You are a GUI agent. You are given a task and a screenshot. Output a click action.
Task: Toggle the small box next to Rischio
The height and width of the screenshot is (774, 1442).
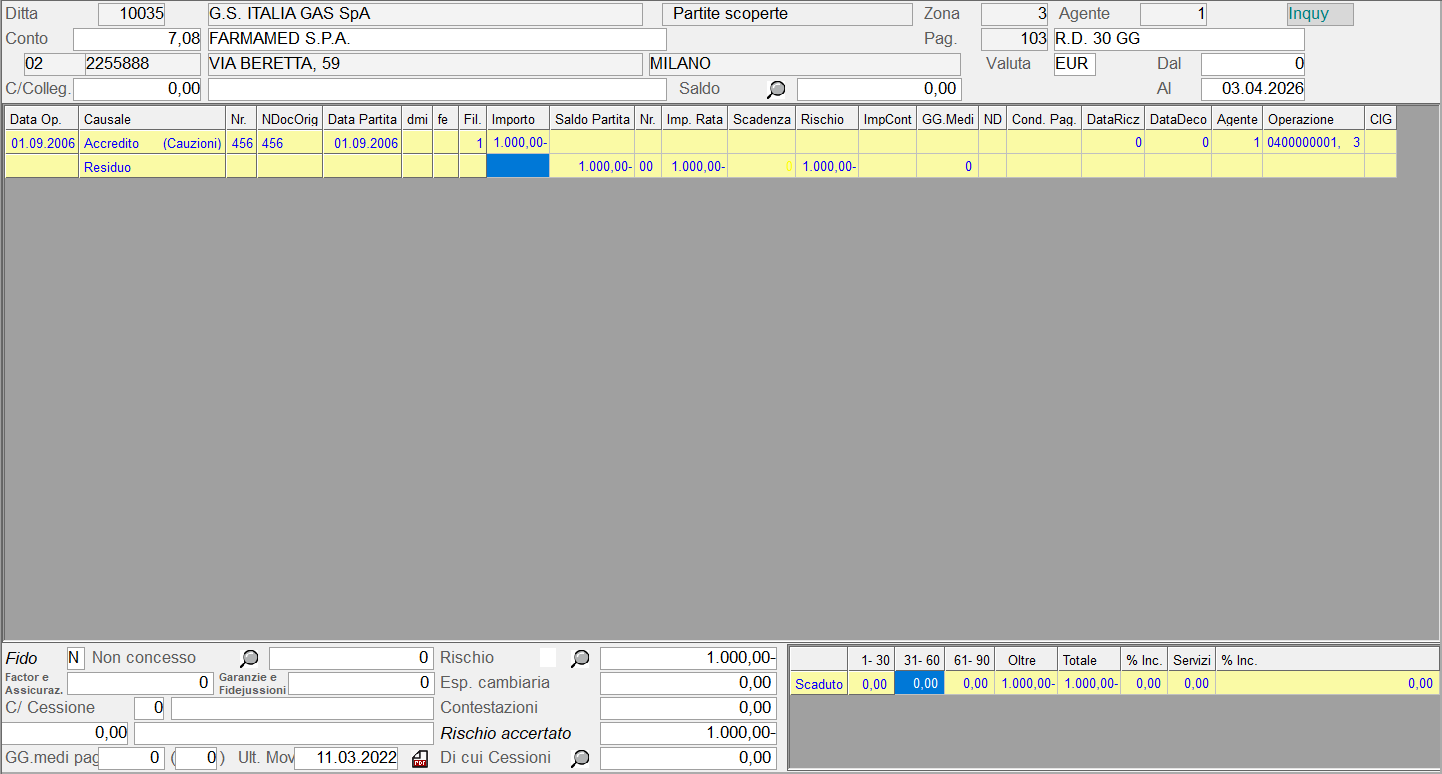pyautogui.click(x=547, y=658)
